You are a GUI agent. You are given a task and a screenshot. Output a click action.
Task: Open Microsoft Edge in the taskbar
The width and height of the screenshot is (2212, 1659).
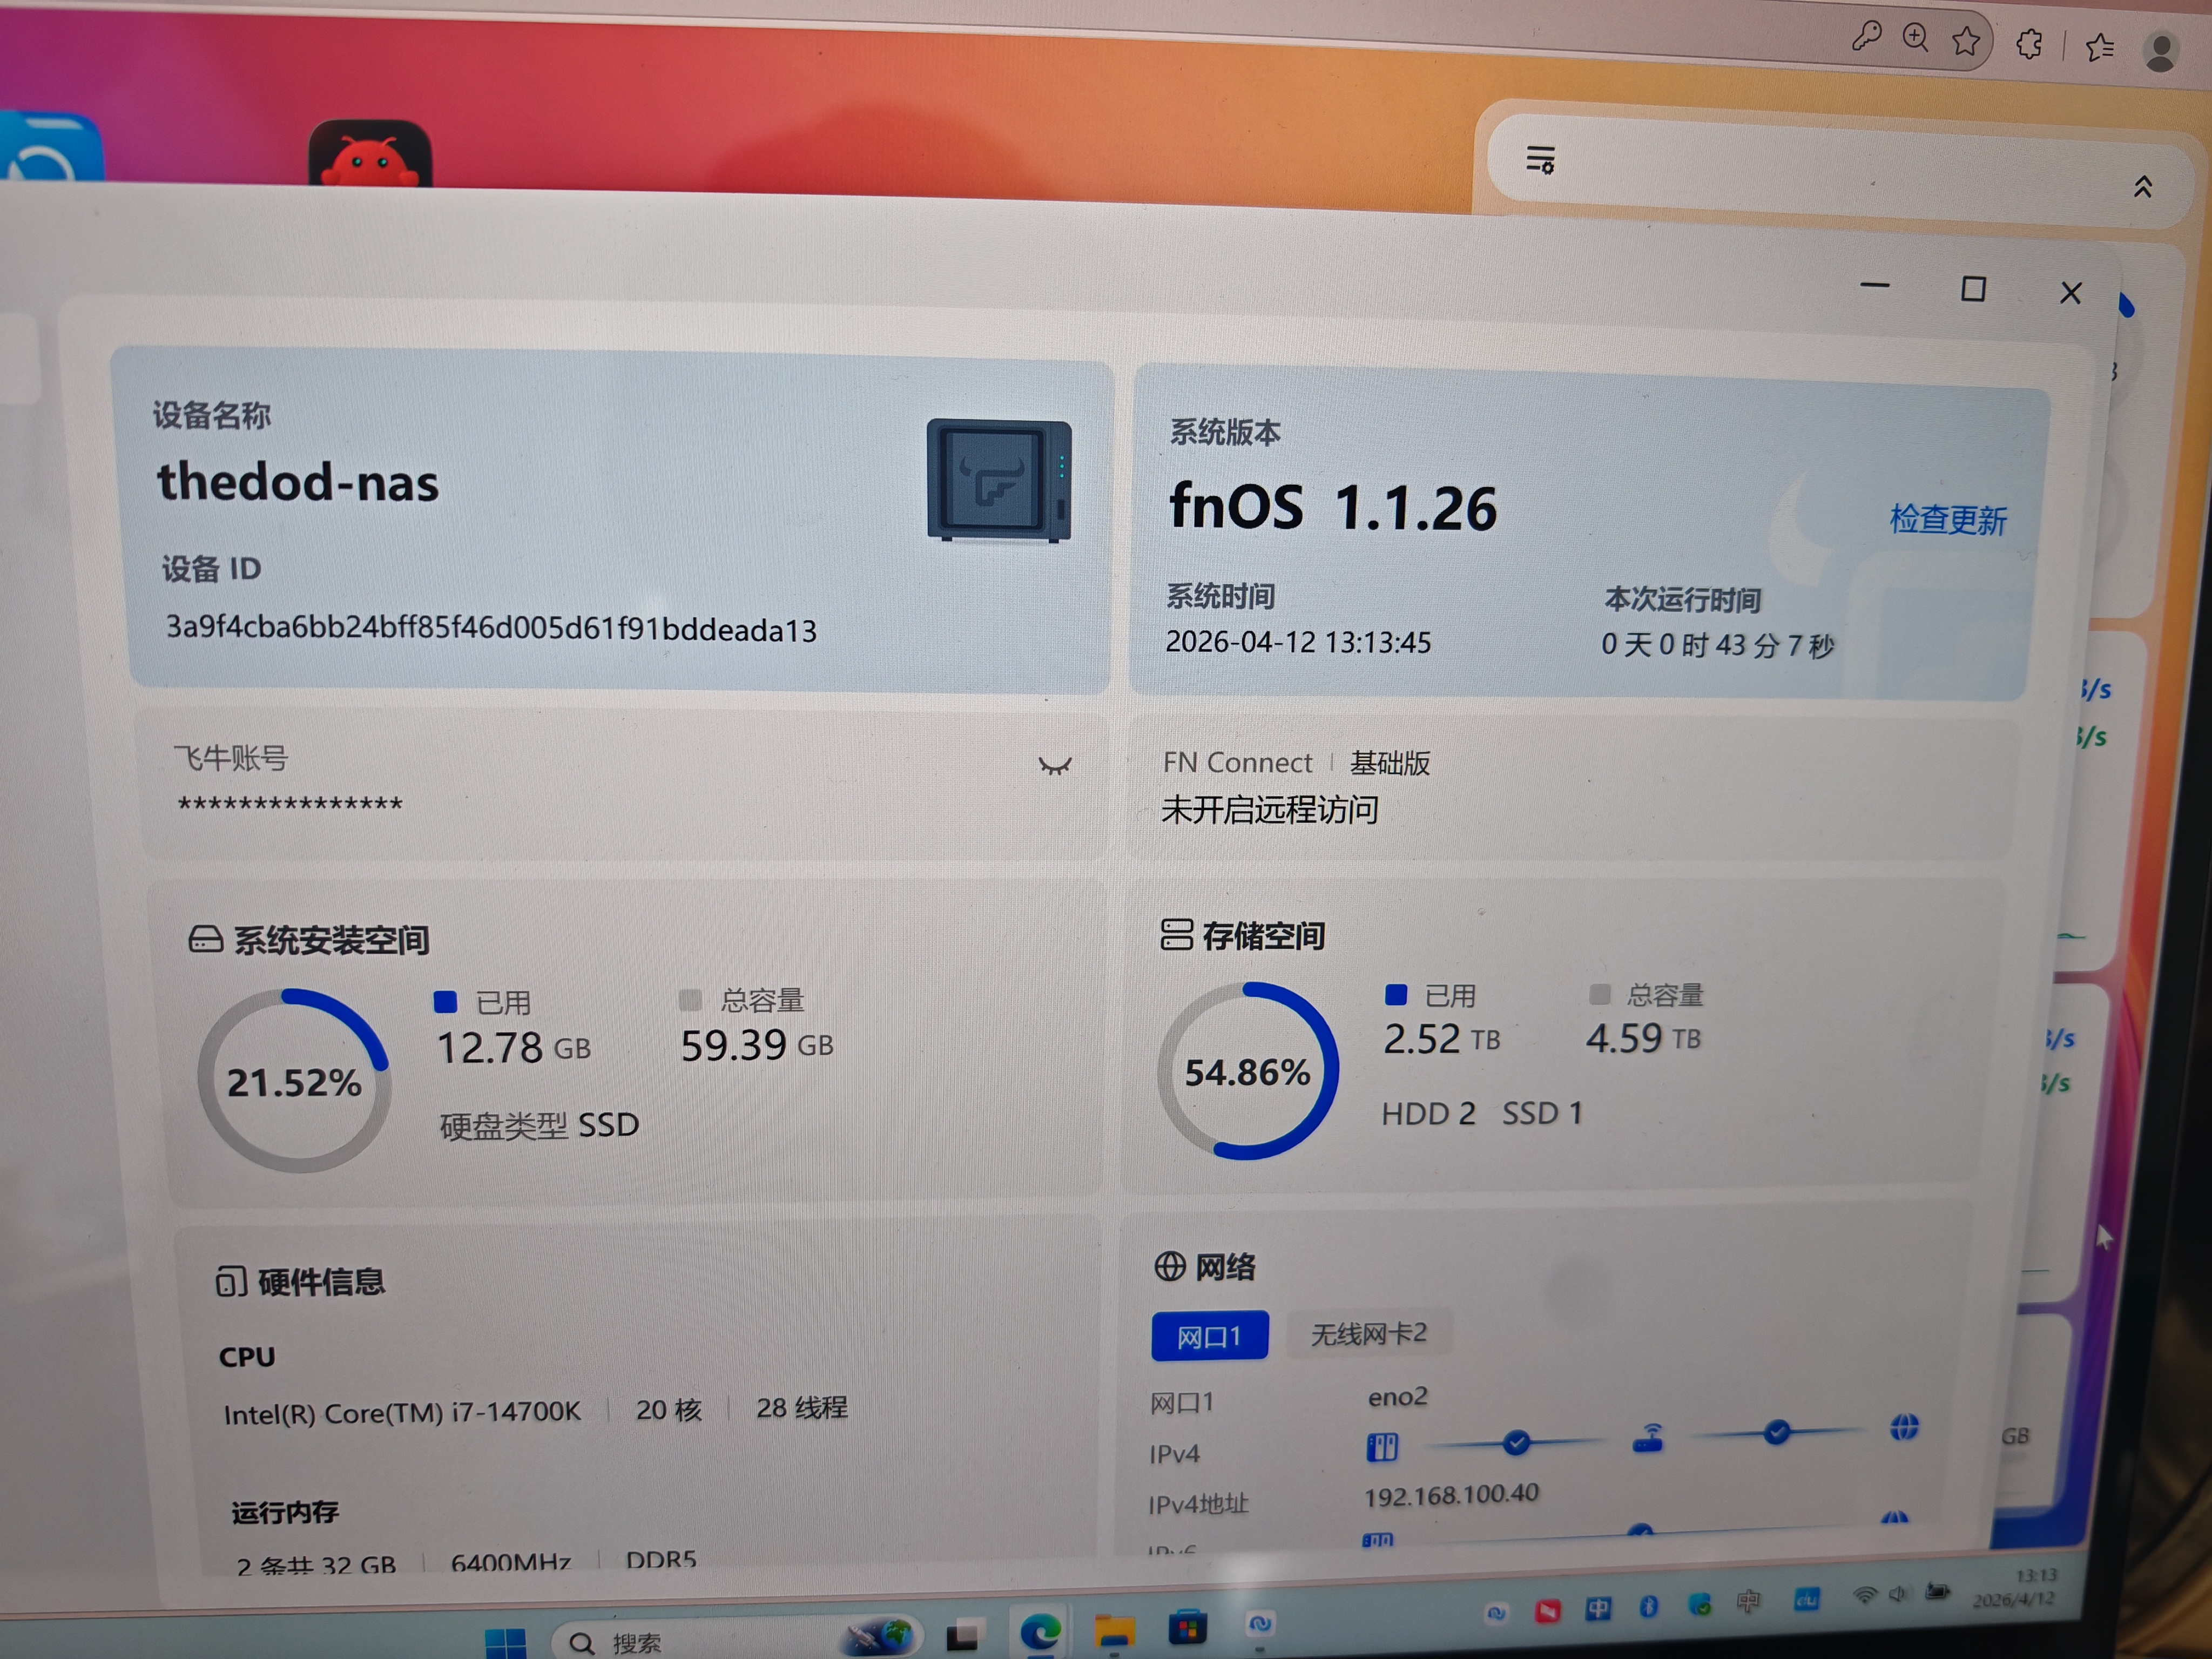pos(1039,1632)
